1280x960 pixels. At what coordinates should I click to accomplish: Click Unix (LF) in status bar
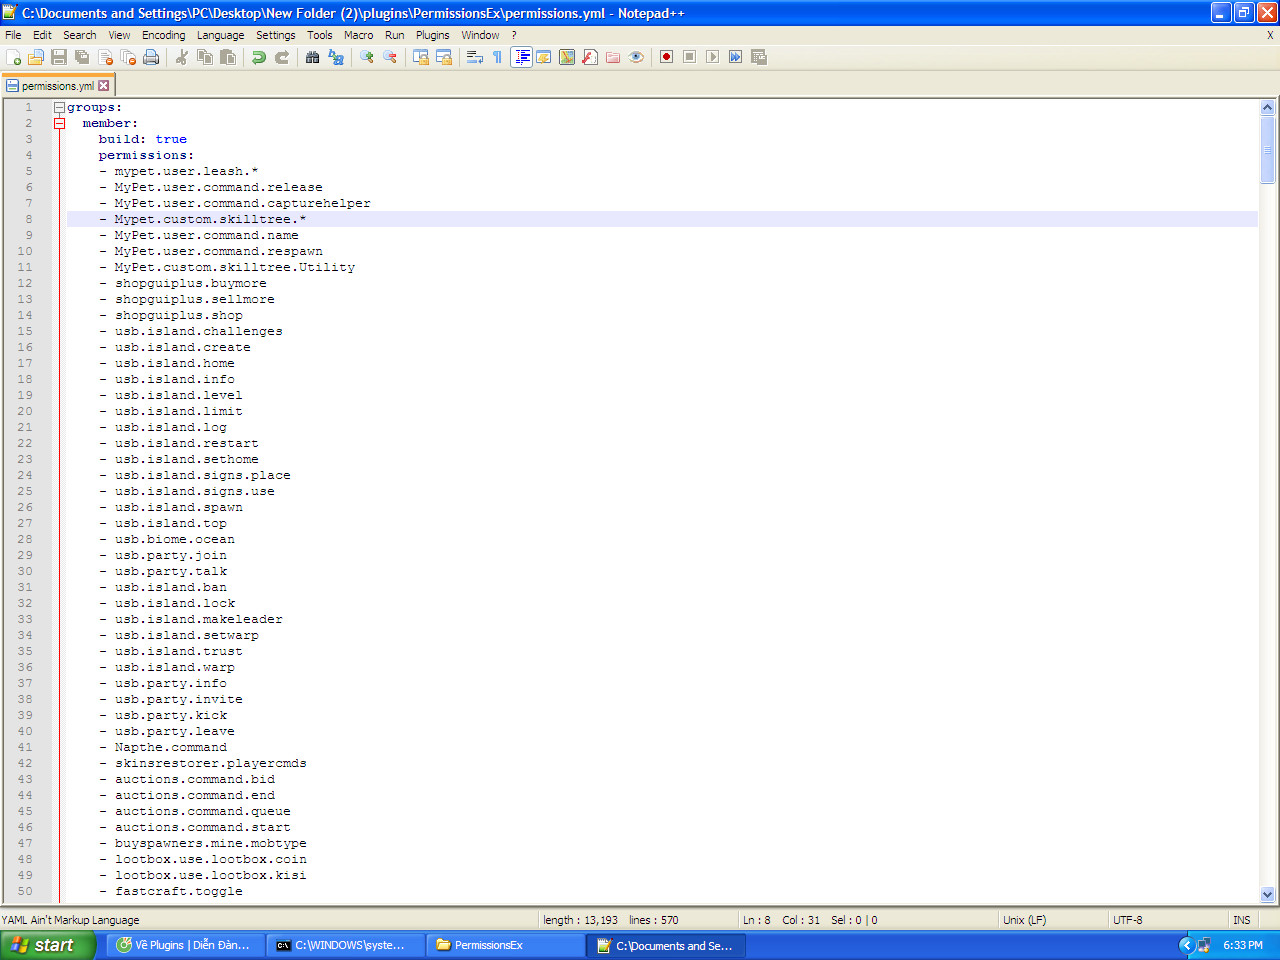(x=1025, y=920)
